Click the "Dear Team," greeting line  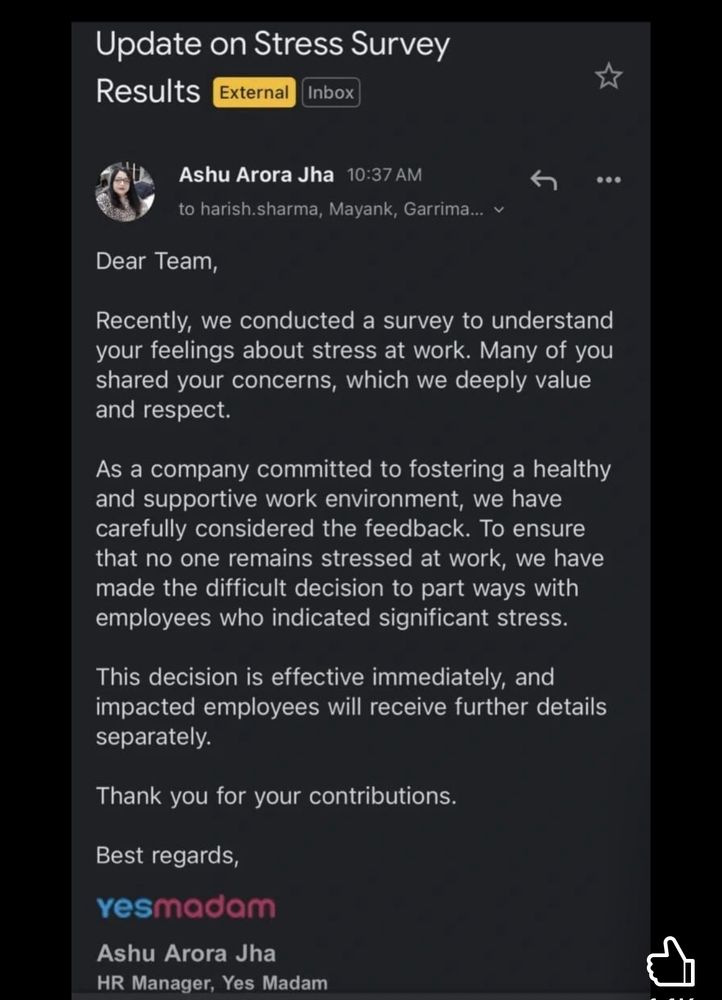pyautogui.click(x=155, y=262)
